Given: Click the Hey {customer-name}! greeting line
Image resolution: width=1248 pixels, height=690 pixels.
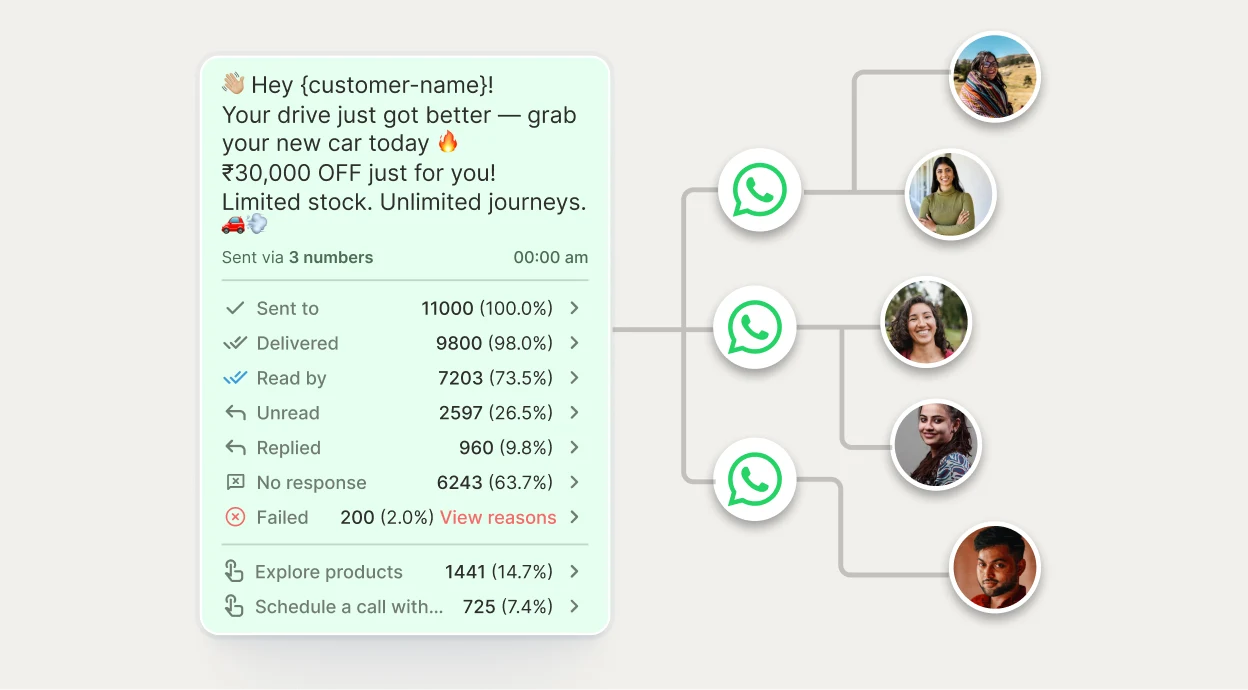Looking at the screenshot, I should (x=372, y=85).
